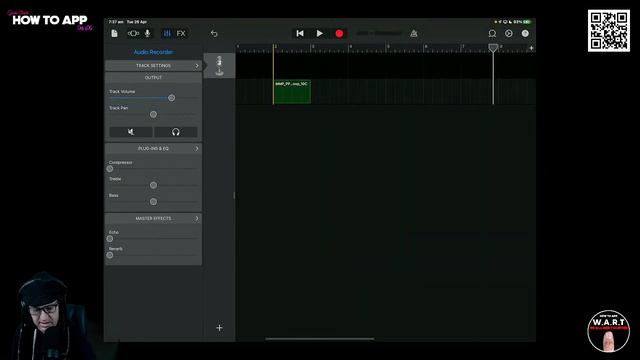Expand MASTER EFFECTS section
The width and height of the screenshot is (640, 360).
pos(153,219)
